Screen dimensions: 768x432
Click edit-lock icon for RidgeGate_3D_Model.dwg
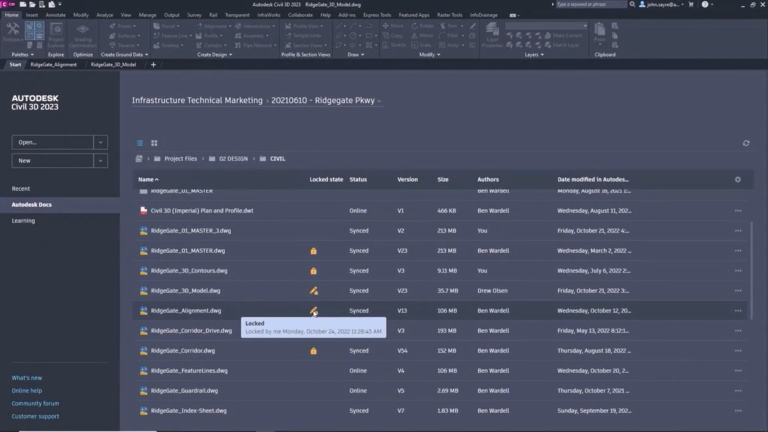coord(313,291)
